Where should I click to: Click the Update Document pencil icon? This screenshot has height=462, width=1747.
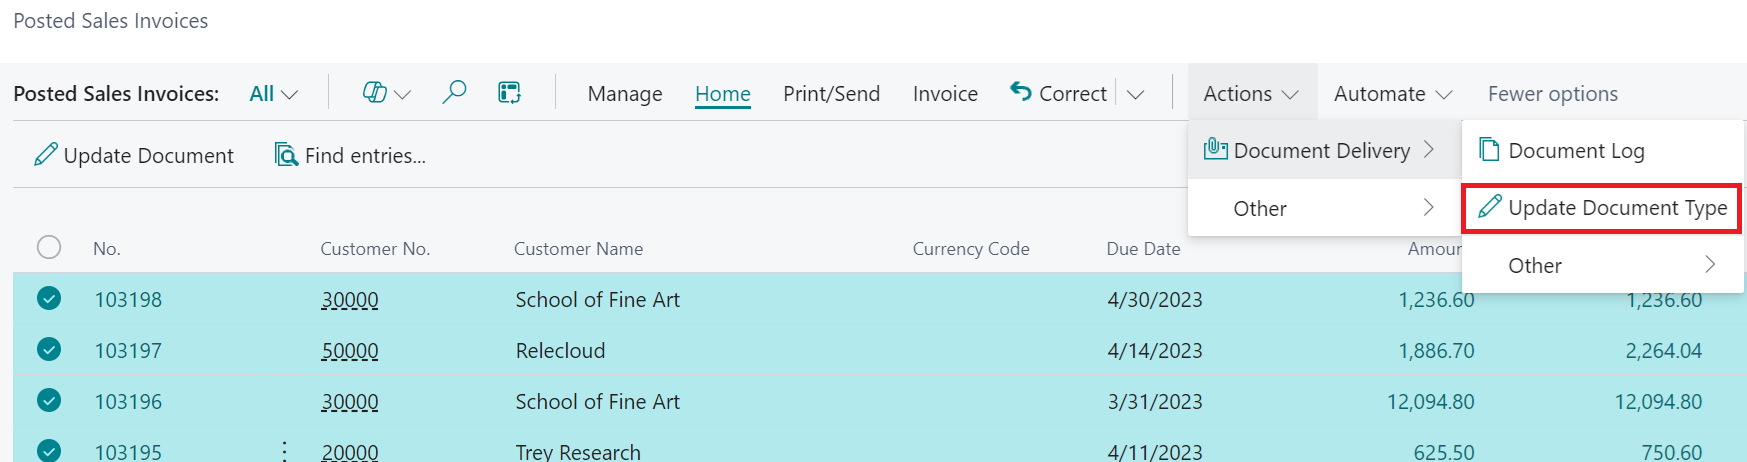tap(46, 155)
